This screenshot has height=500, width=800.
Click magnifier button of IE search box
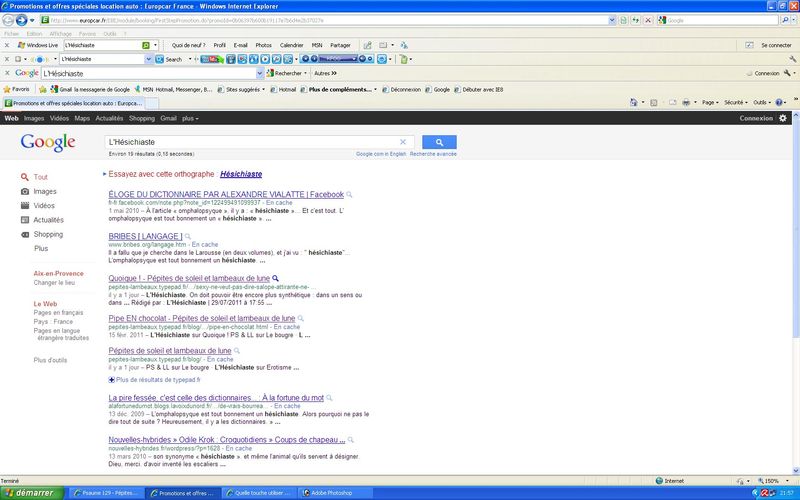(785, 20)
